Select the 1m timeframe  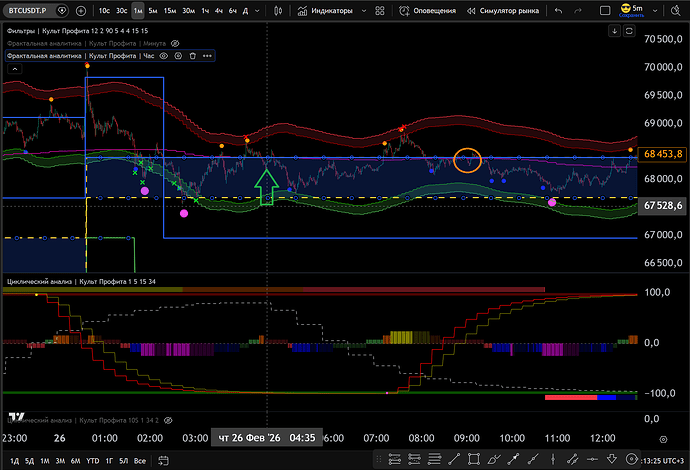[x=137, y=11]
